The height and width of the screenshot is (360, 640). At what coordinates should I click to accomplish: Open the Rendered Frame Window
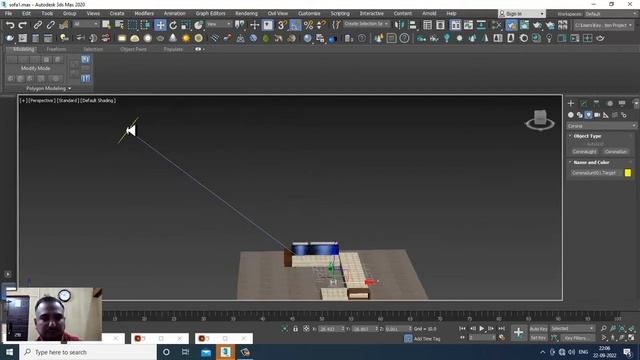(x=524, y=25)
